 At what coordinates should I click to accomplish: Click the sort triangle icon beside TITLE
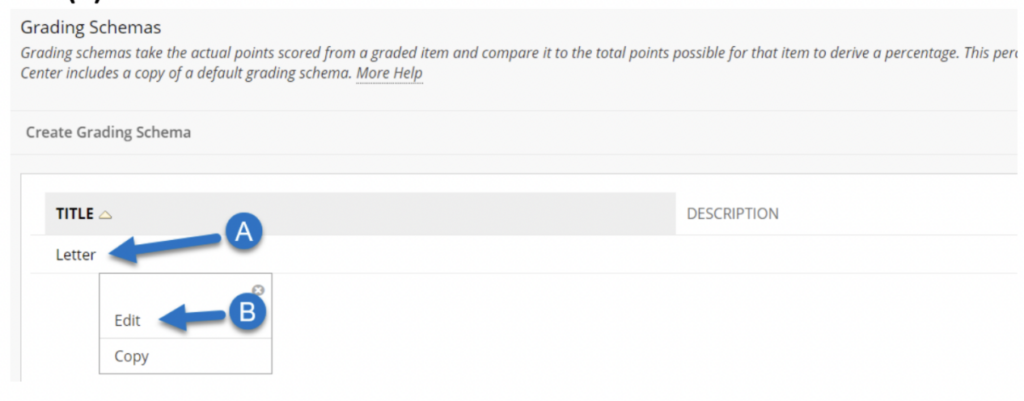(x=105, y=214)
